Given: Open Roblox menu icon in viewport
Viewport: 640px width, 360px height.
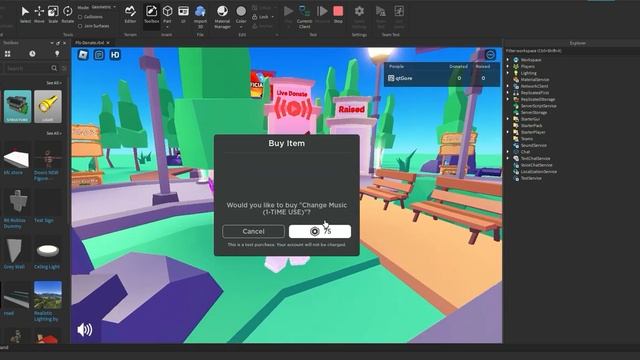Looking at the screenshot, I should pos(83,55).
